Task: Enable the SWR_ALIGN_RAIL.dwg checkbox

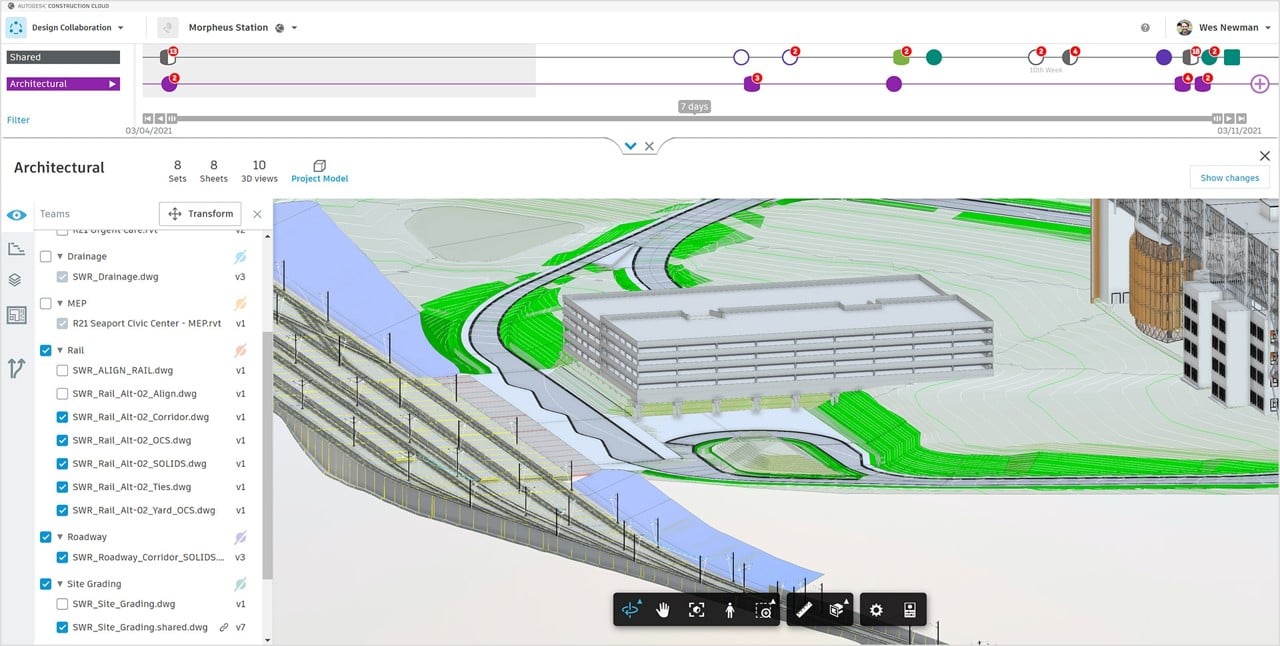Action: pyautogui.click(x=63, y=370)
